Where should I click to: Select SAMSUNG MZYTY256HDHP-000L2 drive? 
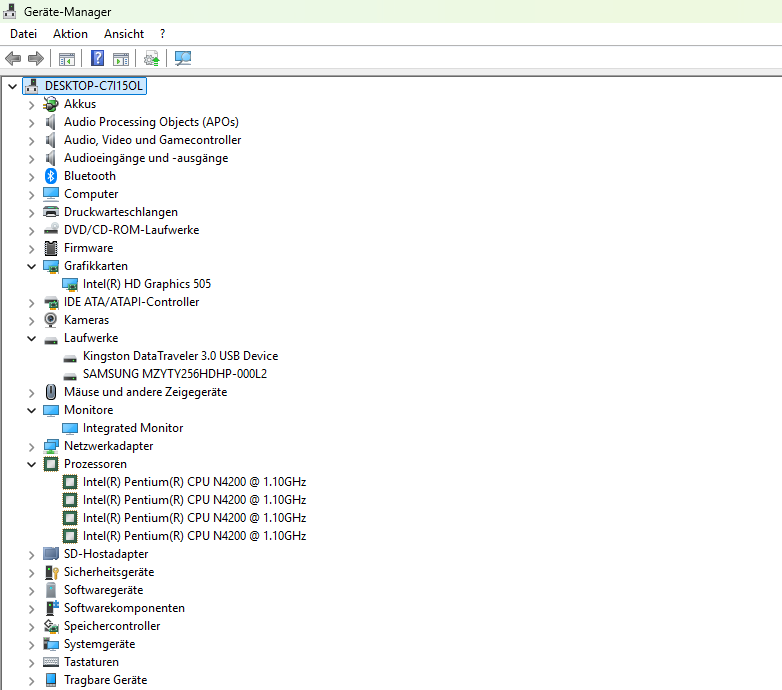[175, 374]
